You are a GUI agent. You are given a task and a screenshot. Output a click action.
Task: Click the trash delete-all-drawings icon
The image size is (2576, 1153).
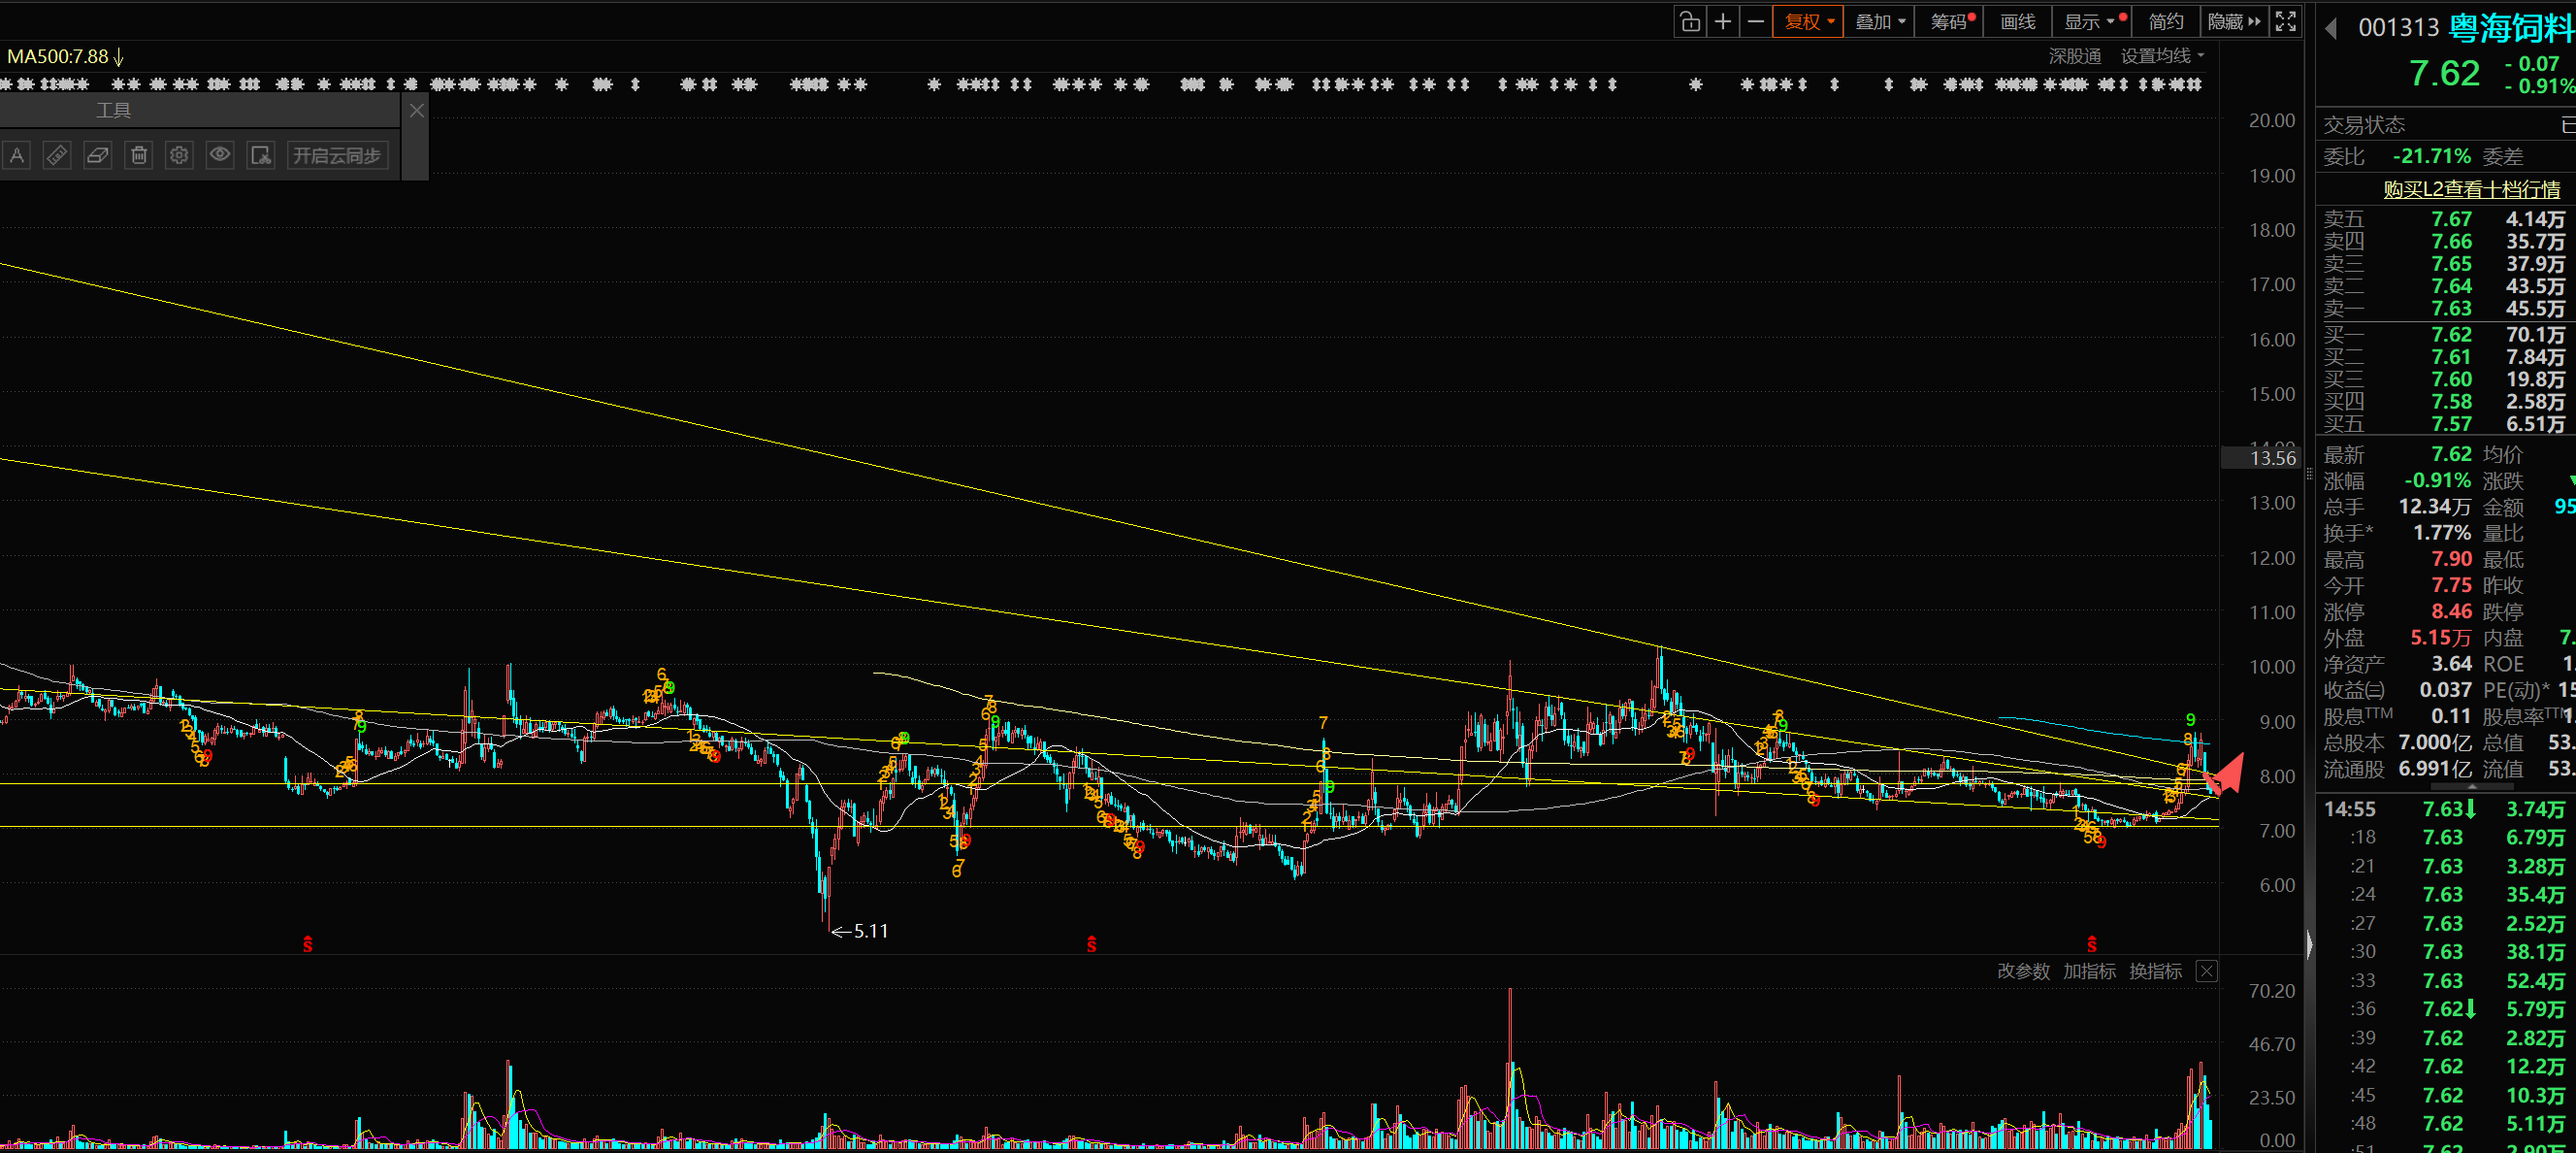click(x=139, y=155)
